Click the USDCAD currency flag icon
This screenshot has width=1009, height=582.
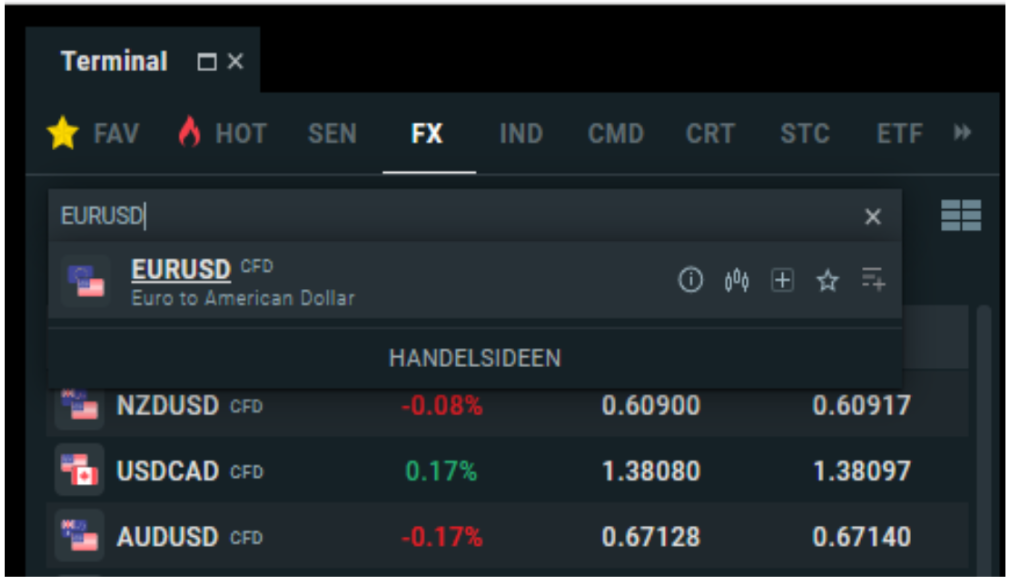pos(78,471)
